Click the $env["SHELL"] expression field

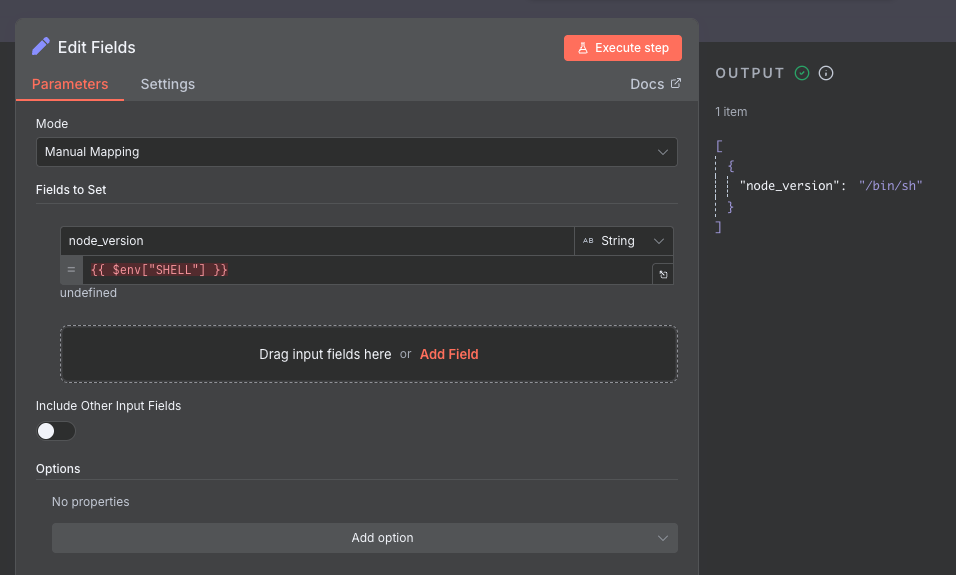(367, 270)
